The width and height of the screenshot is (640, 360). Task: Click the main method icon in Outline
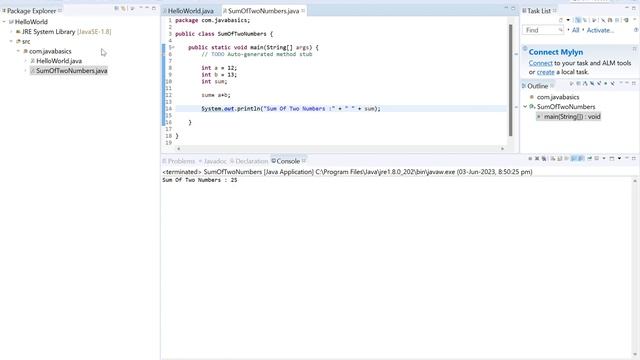[539, 117]
